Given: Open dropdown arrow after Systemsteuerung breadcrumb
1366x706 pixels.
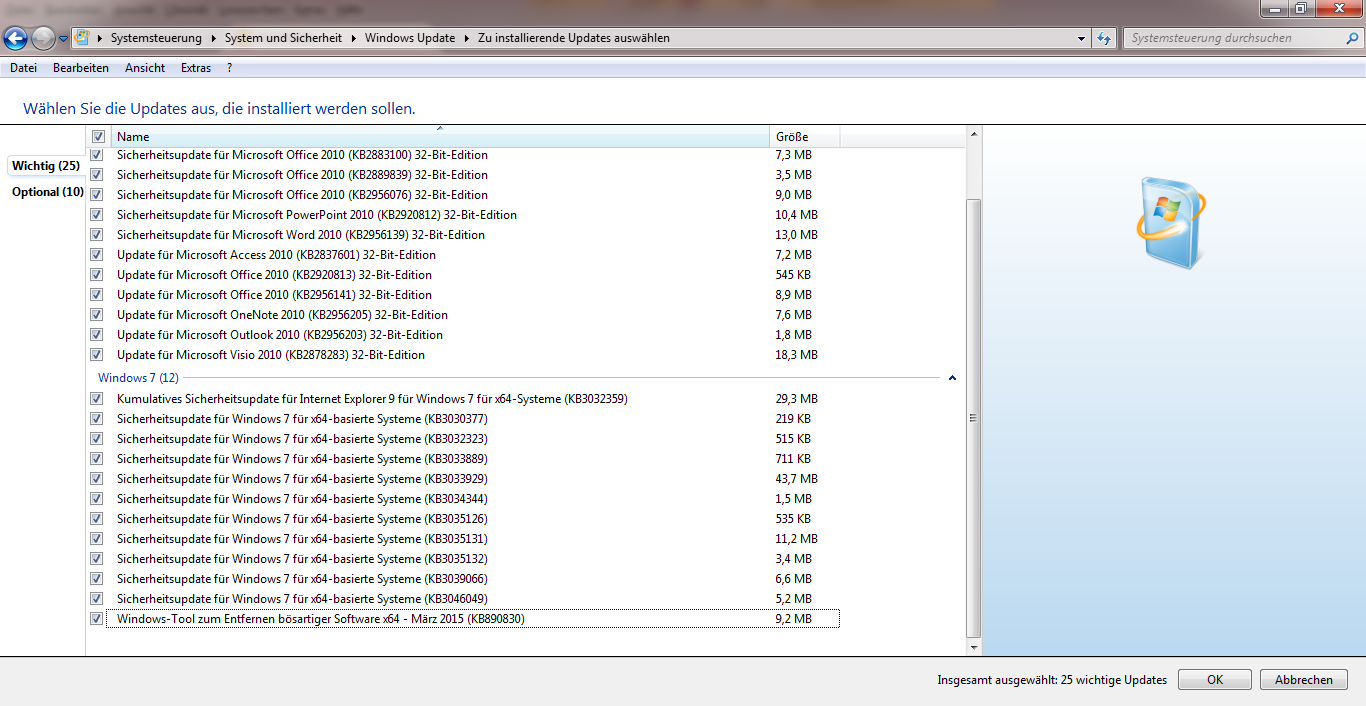Looking at the screenshot, I should pyautogui.click(x=213, y=38).
